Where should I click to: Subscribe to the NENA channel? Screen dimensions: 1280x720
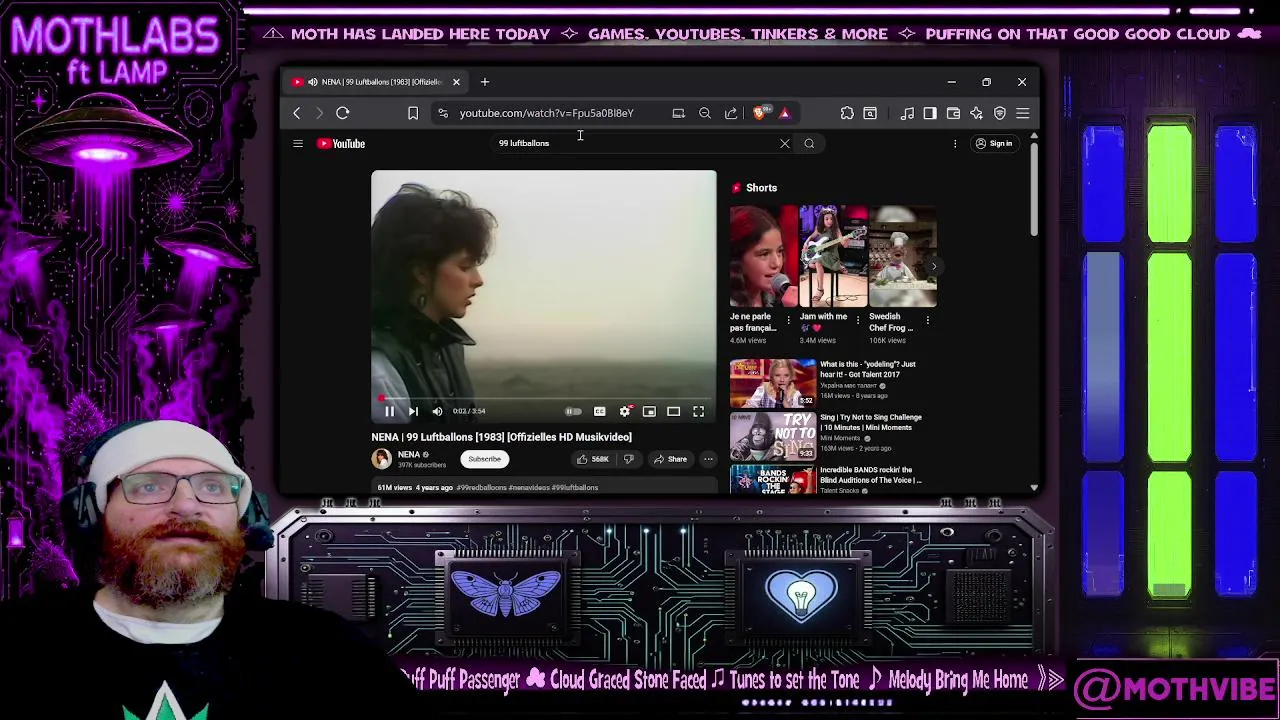(484, 459)
